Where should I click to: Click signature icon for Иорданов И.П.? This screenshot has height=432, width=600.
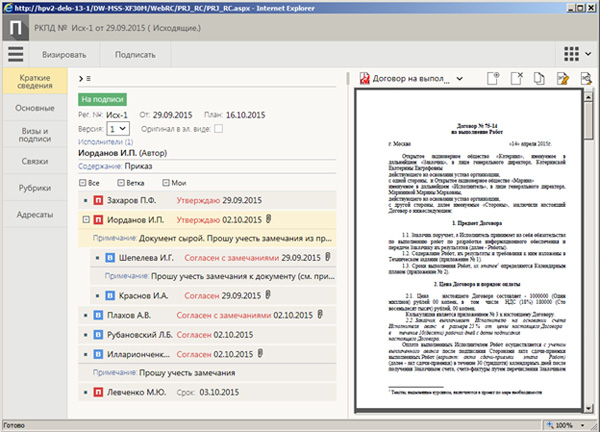tap(98, 220)
